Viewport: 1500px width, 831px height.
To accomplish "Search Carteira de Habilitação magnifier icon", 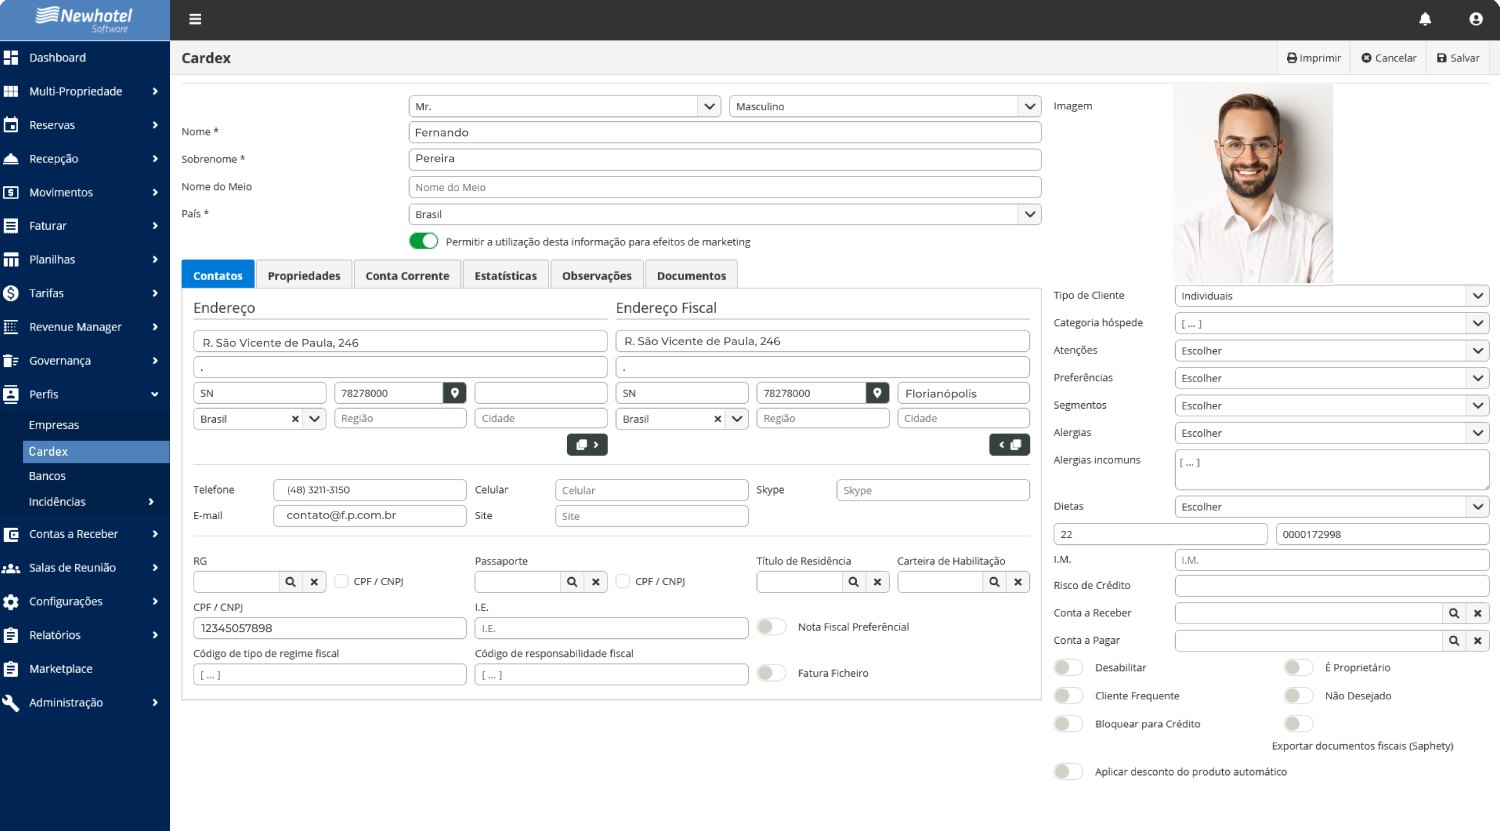I will click(x=994, y=581).
